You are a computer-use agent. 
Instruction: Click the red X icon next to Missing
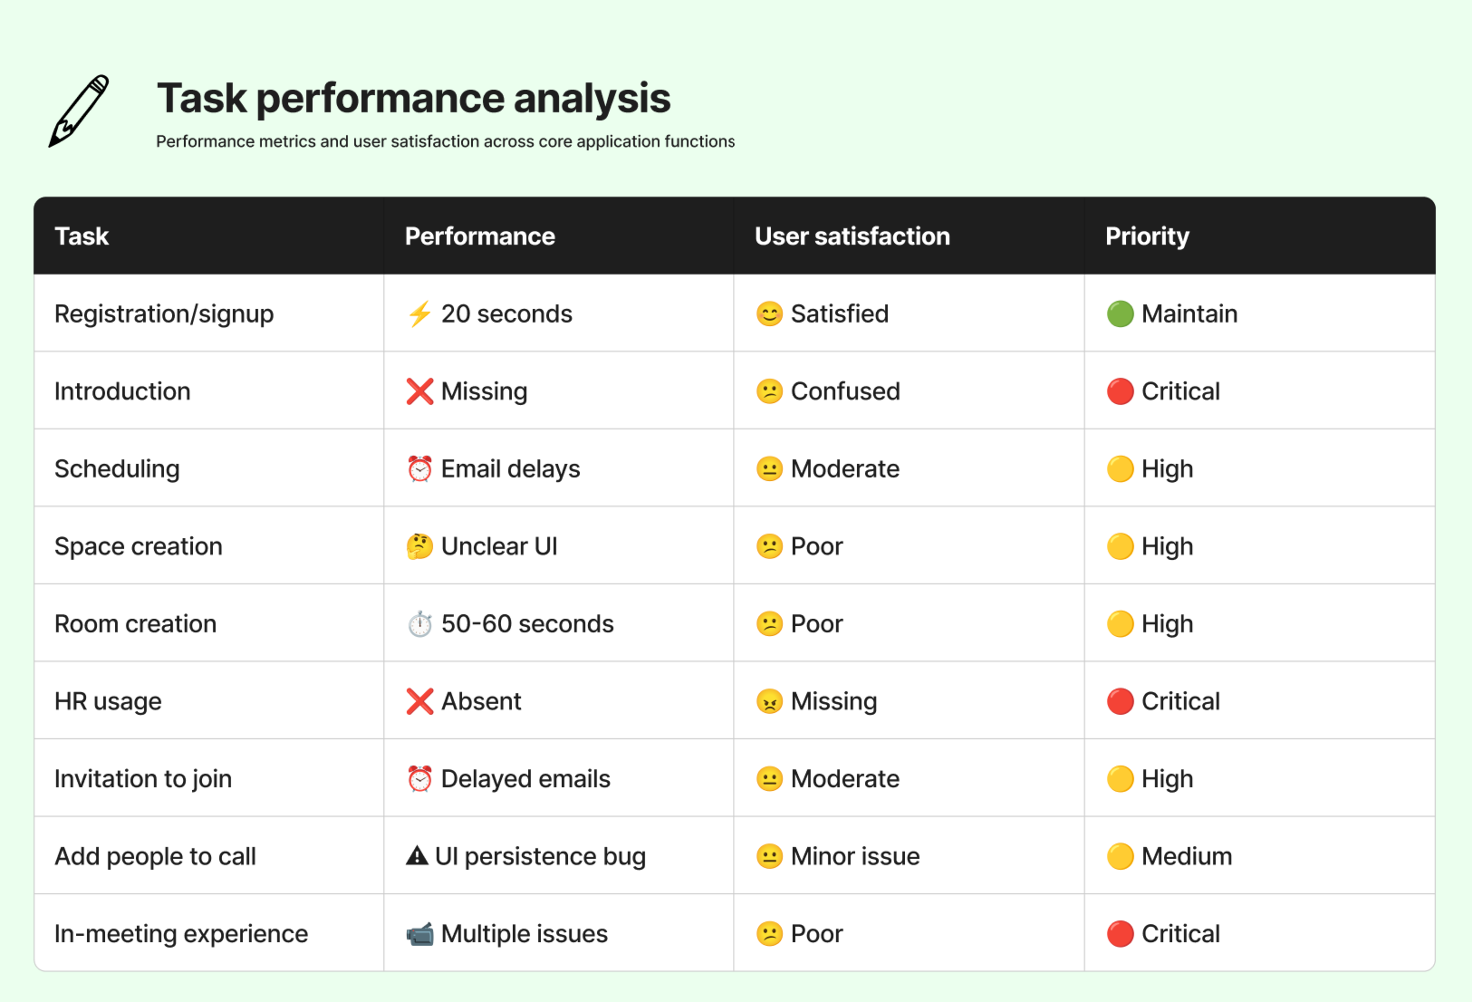click(x=420, y=391)
